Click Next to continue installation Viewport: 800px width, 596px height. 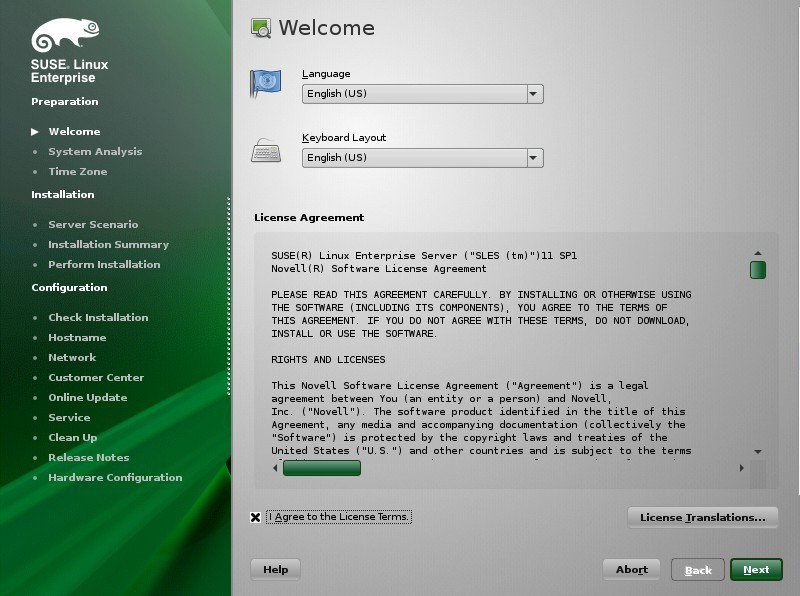[x=756, y=569]
